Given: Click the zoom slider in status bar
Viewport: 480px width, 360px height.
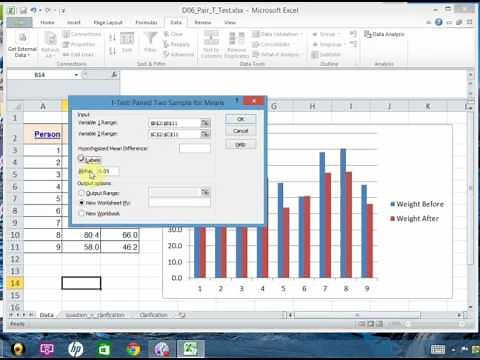Looking at the screenshot, I should click(x=434, y=324).
